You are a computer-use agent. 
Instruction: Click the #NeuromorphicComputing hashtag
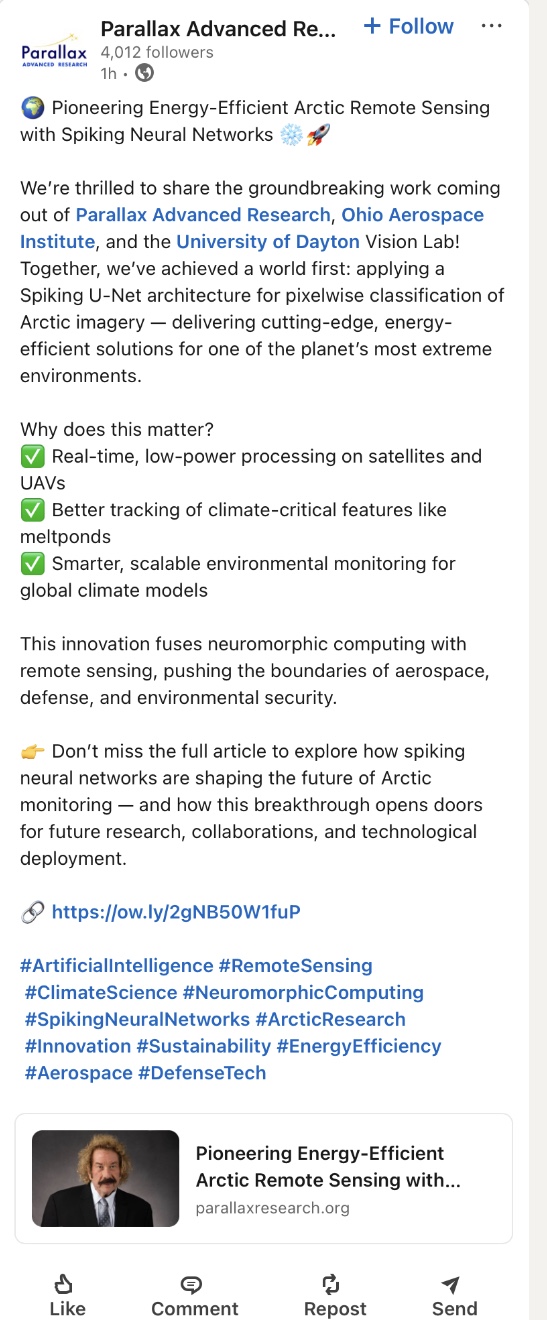(303, 992)
